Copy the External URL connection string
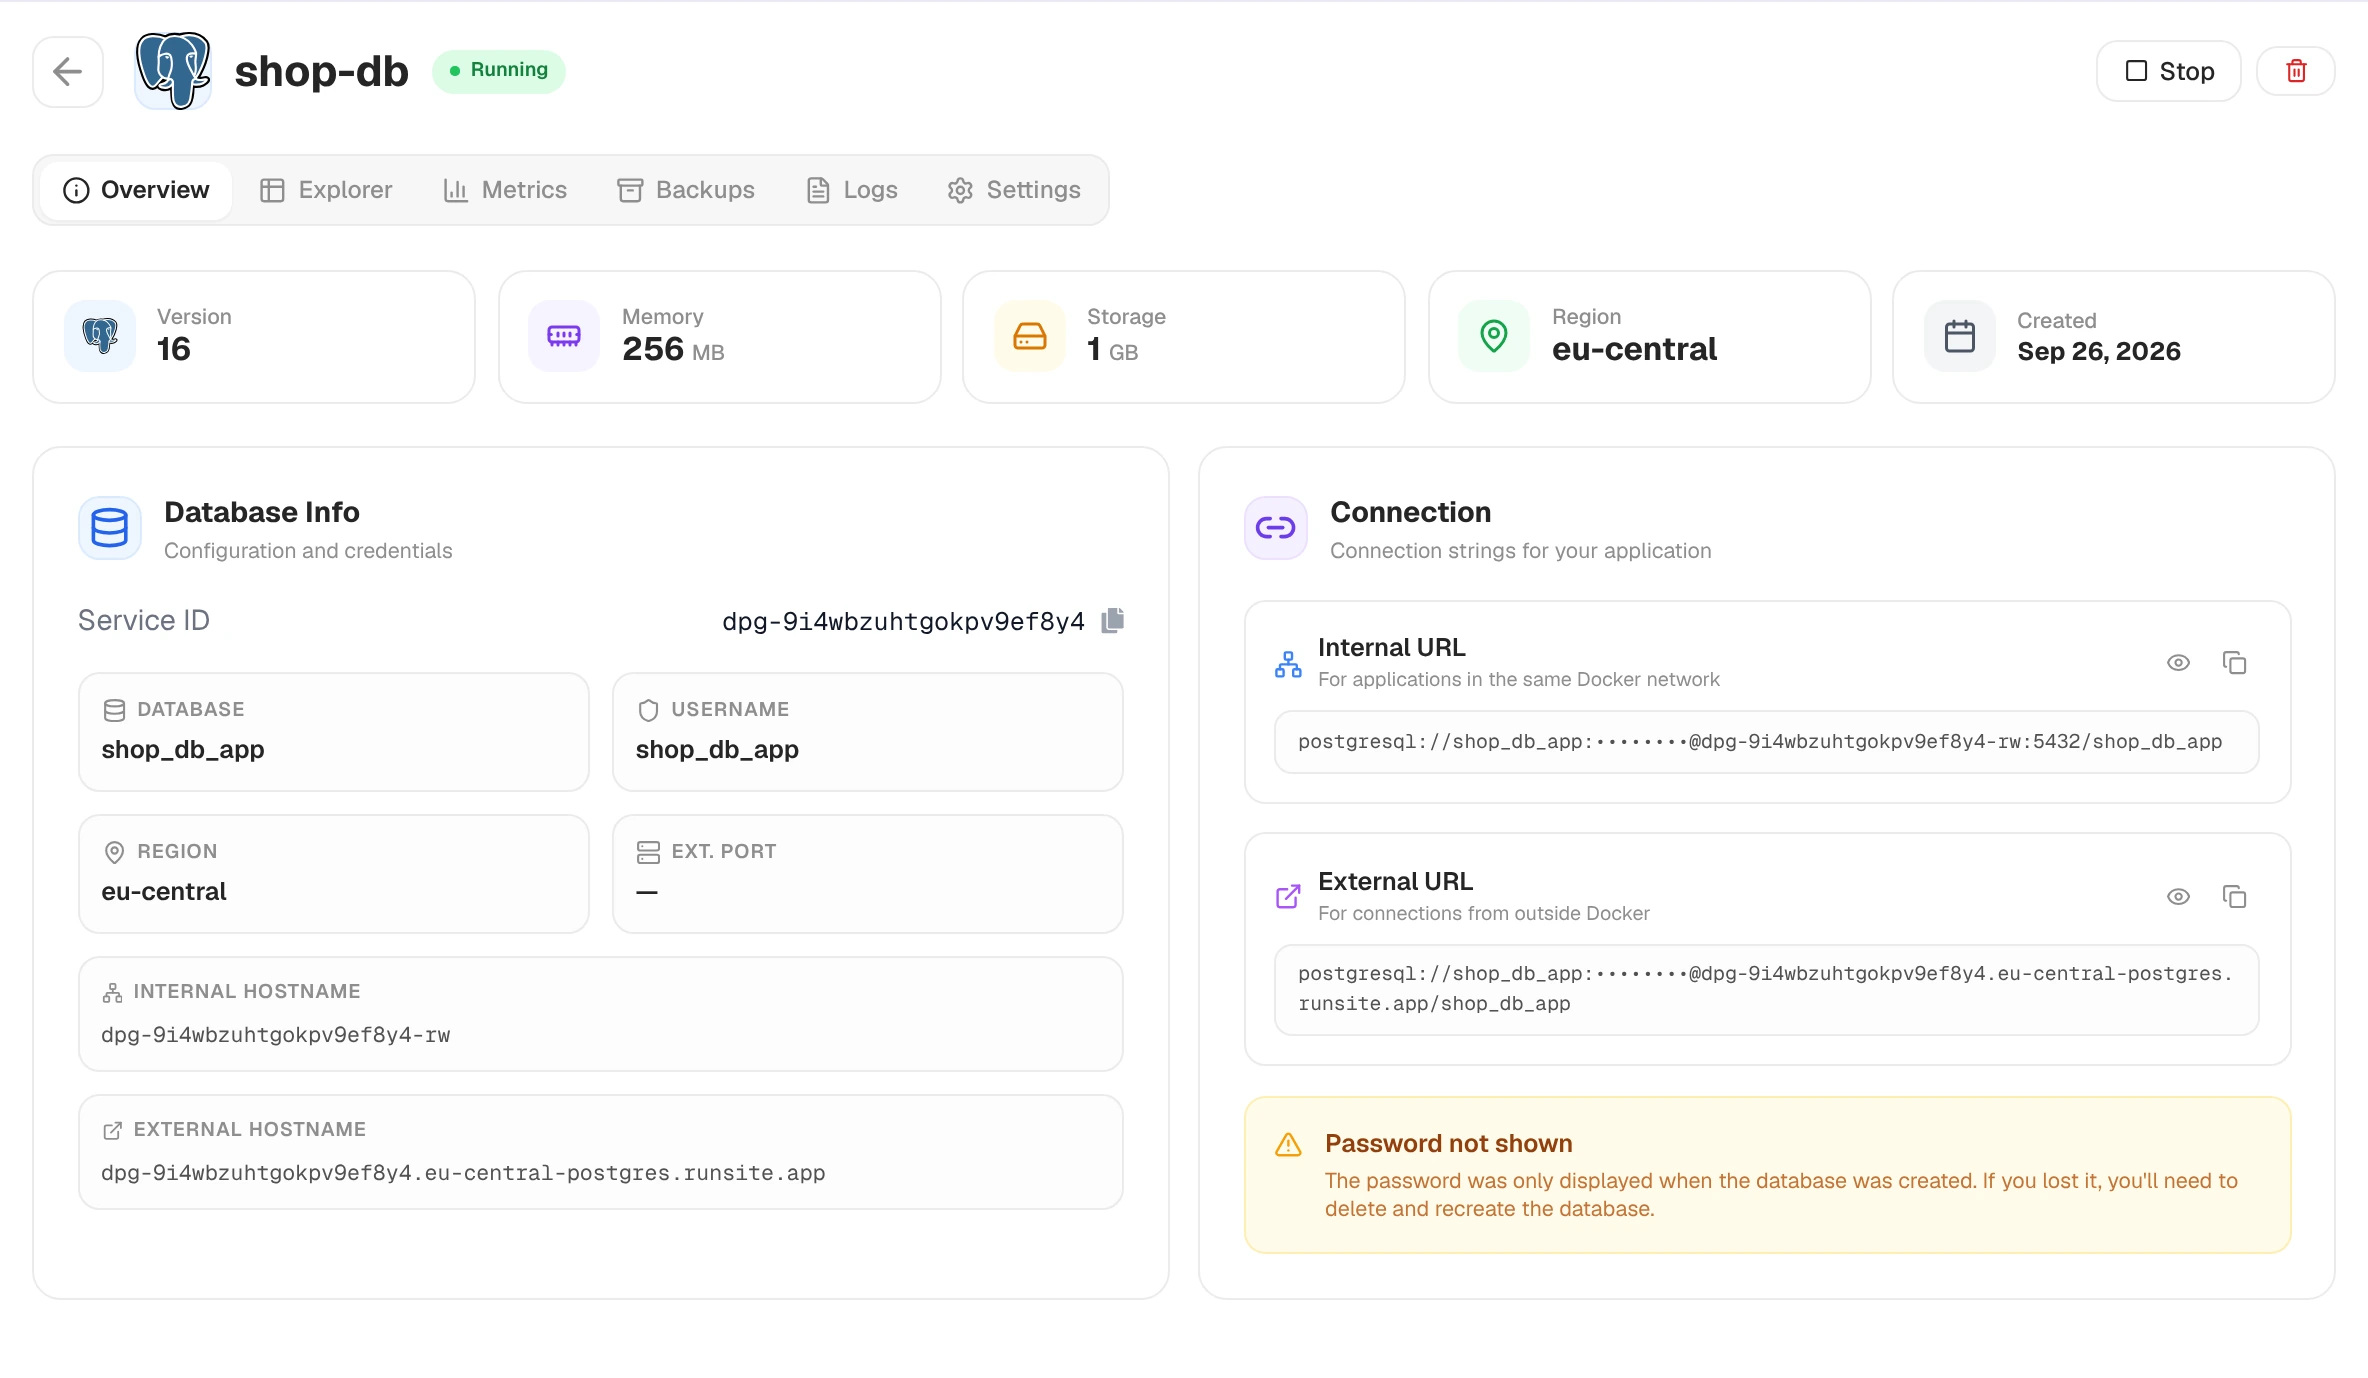The height and width of the screenshot is (1378, 2368). 2234,897
